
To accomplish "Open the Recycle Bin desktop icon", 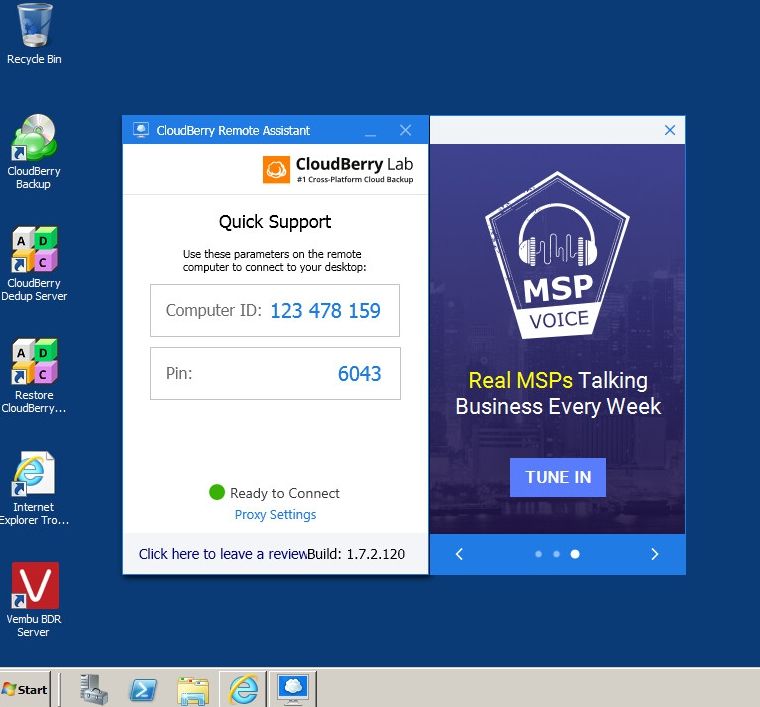I will (x=34, y=33).
